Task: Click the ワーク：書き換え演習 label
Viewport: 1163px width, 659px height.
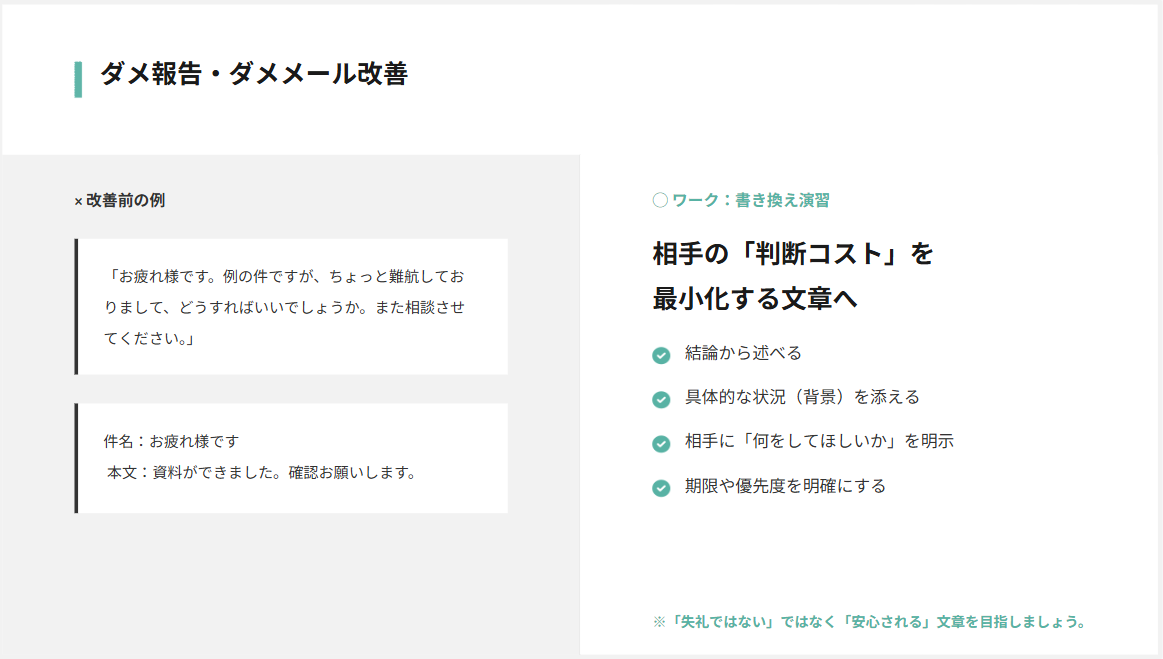Action: click(751, 200)
